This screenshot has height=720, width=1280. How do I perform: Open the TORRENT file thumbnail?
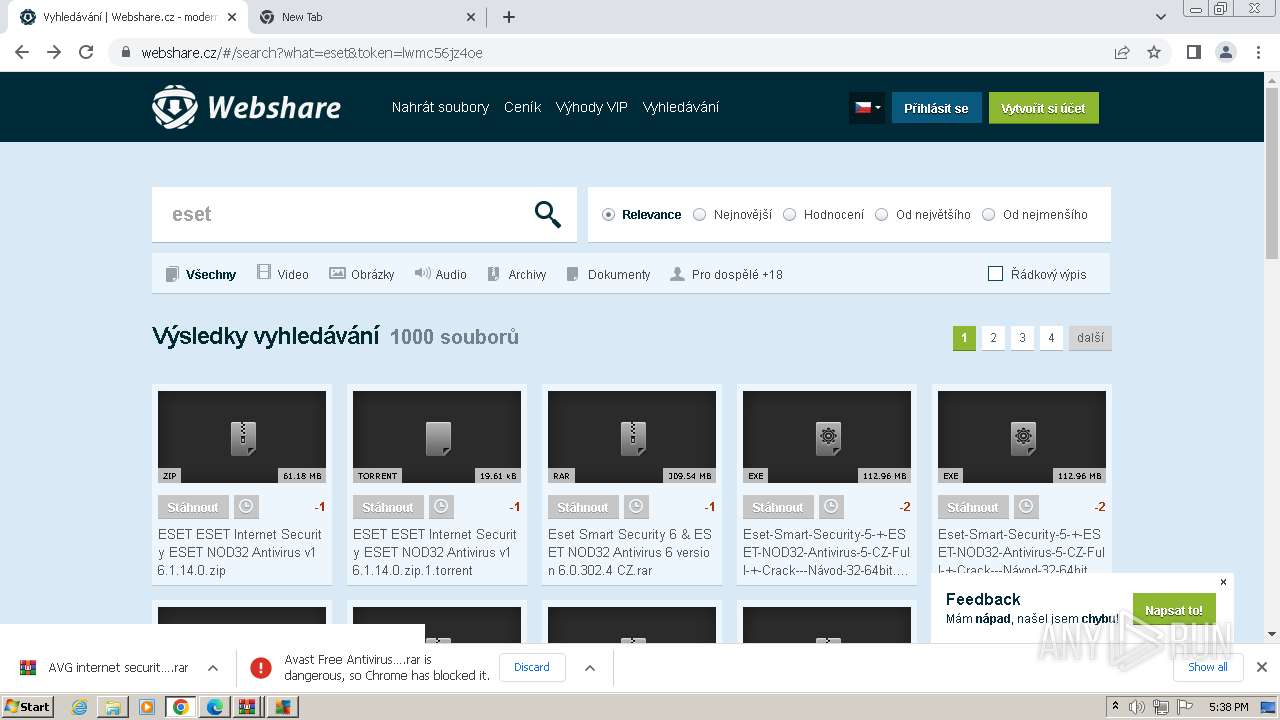pyautogui.click(x=437, y=437)
